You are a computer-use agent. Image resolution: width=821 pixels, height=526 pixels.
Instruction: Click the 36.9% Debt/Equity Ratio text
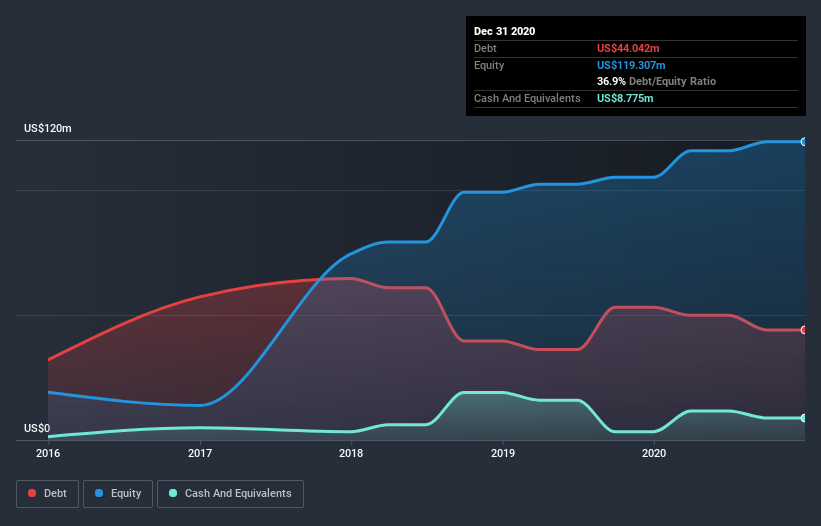pyautogui.click(x=656, y=82)
